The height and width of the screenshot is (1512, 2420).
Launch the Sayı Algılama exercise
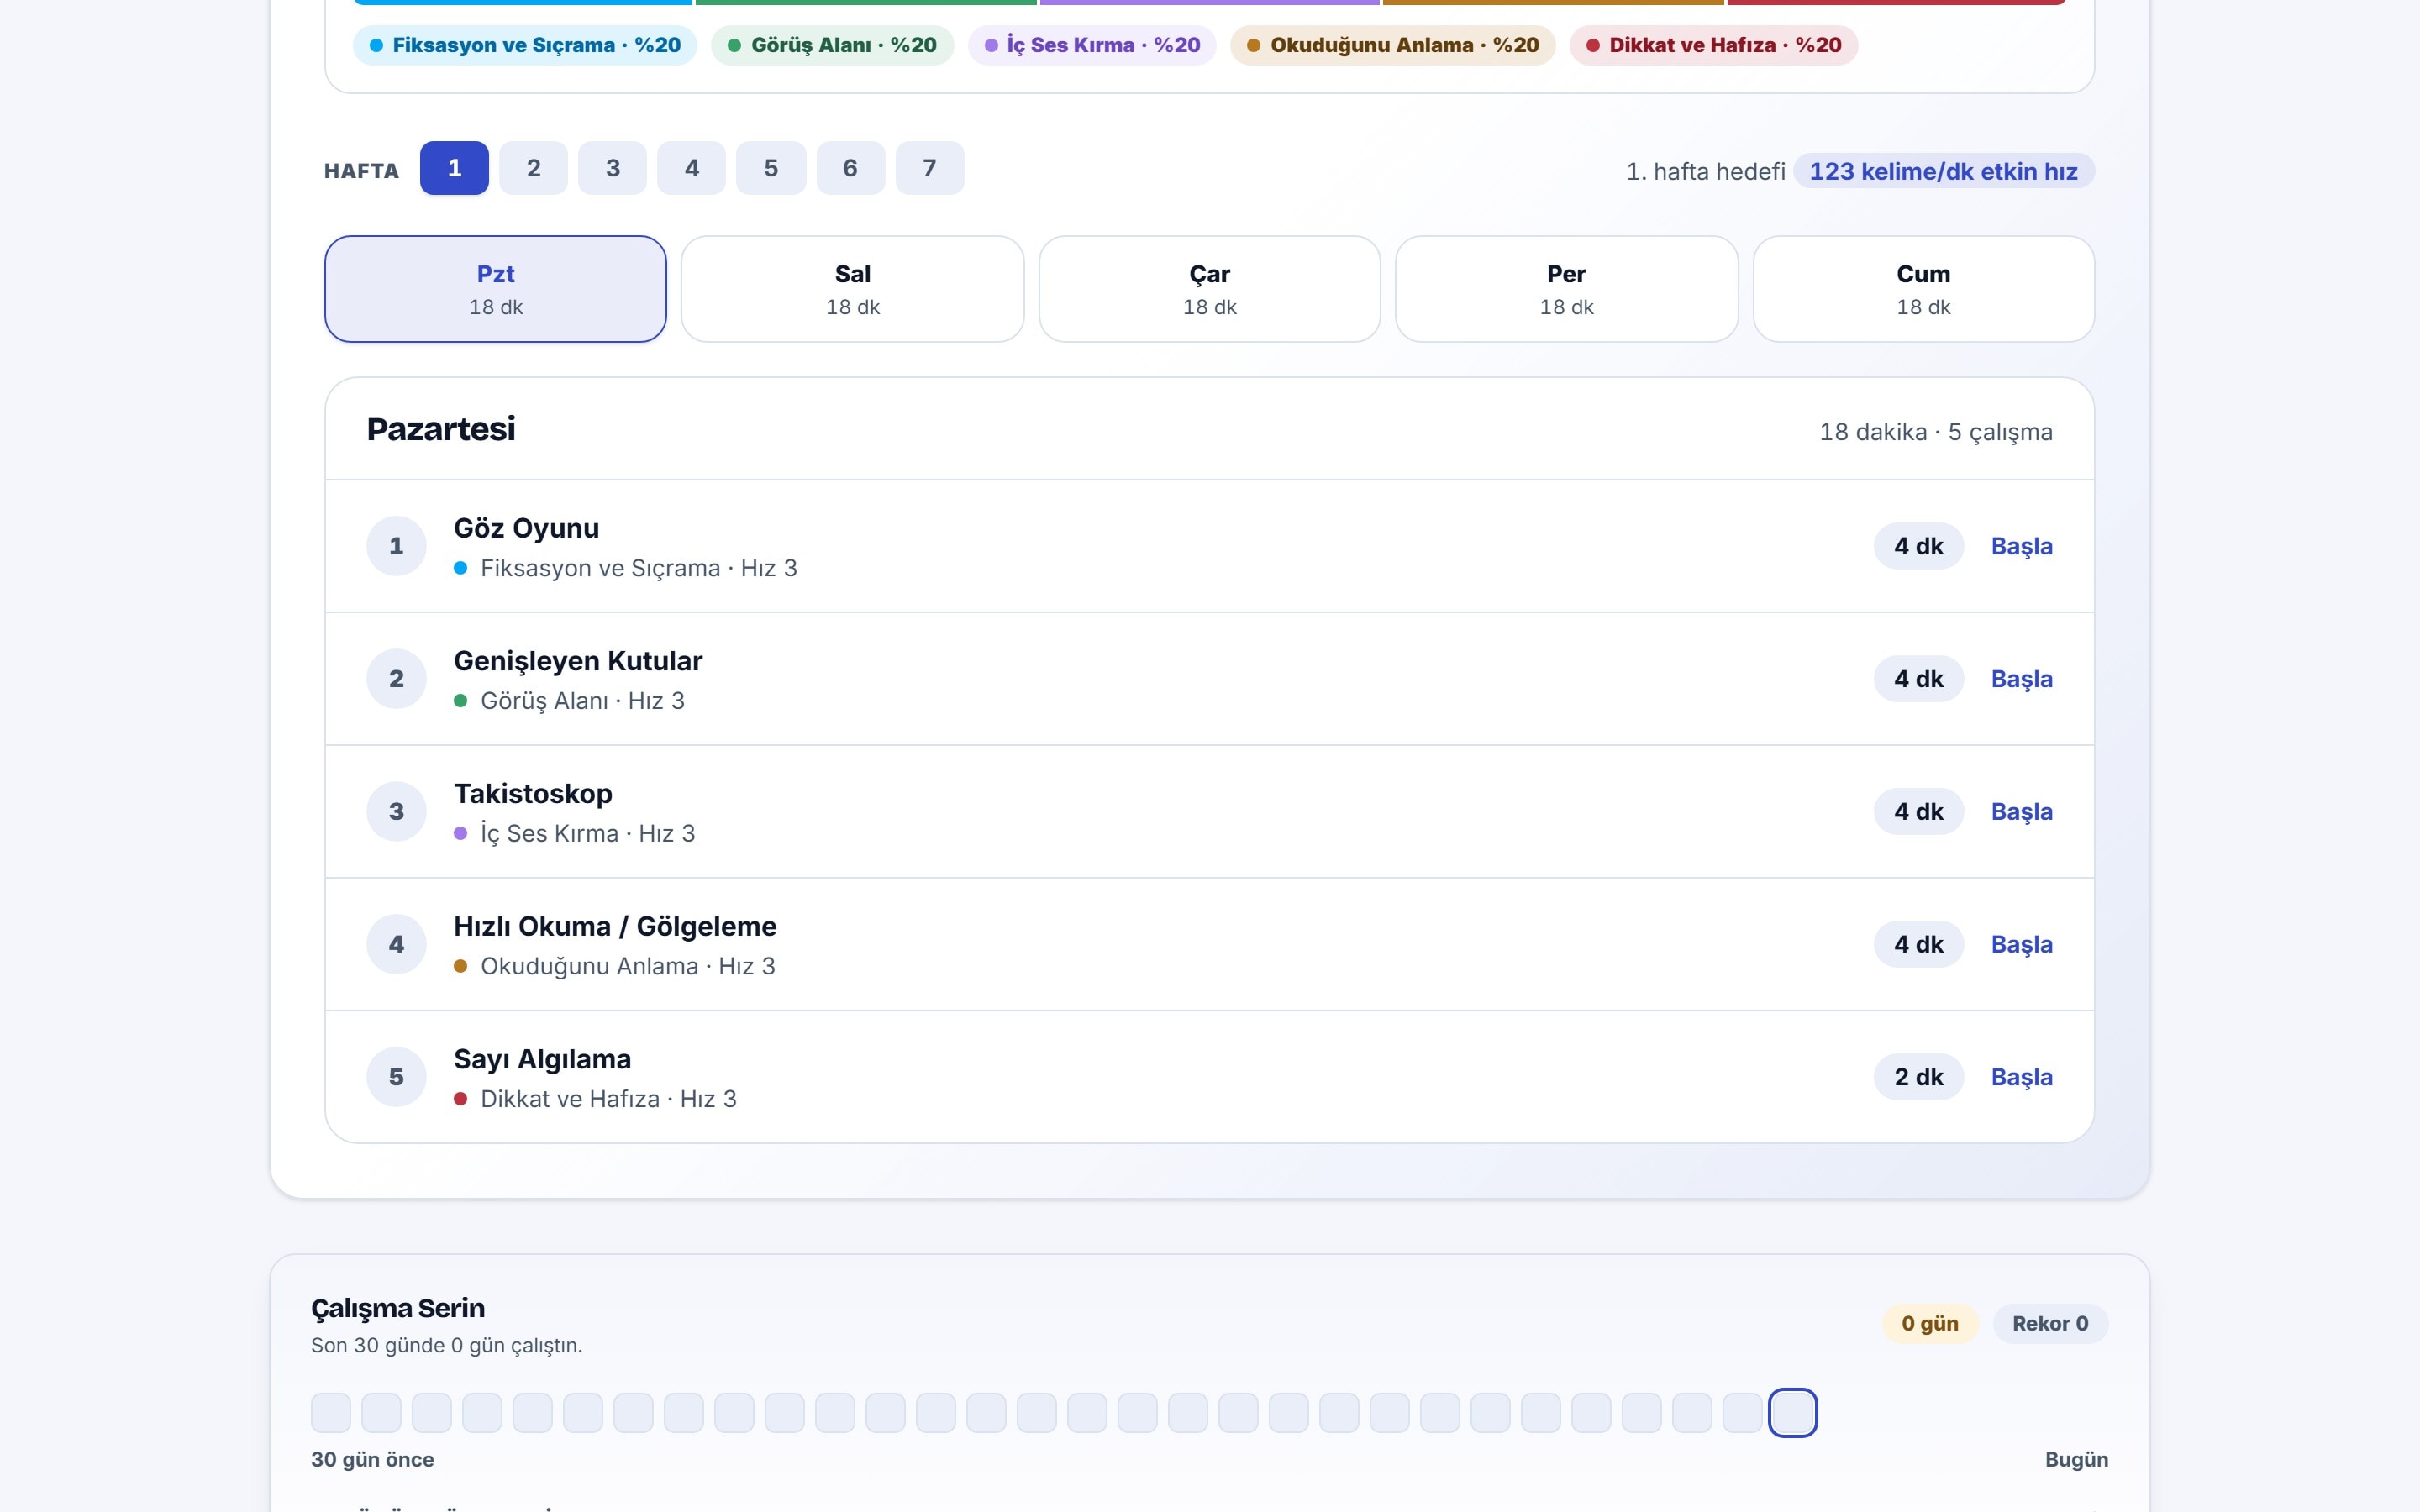point(2022,1077)
